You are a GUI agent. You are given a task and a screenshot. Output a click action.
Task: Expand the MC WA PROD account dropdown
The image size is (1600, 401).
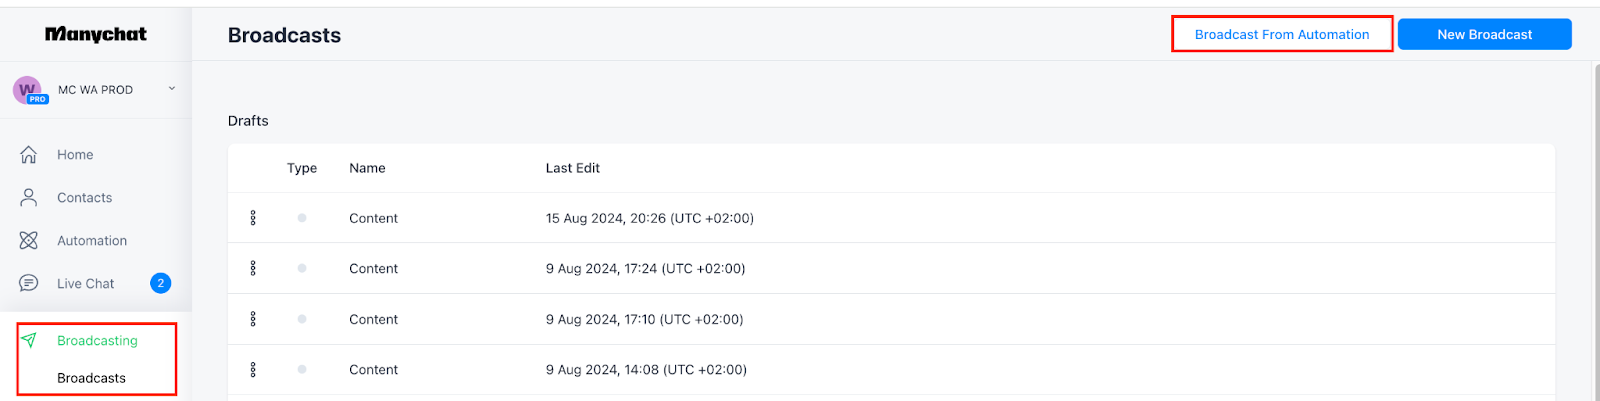172,89
